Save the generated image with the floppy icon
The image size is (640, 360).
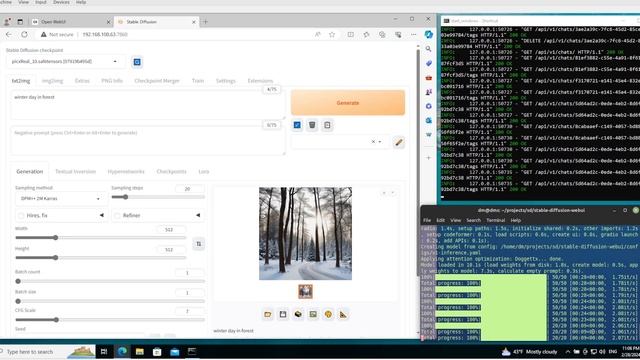tap(283, 314)
